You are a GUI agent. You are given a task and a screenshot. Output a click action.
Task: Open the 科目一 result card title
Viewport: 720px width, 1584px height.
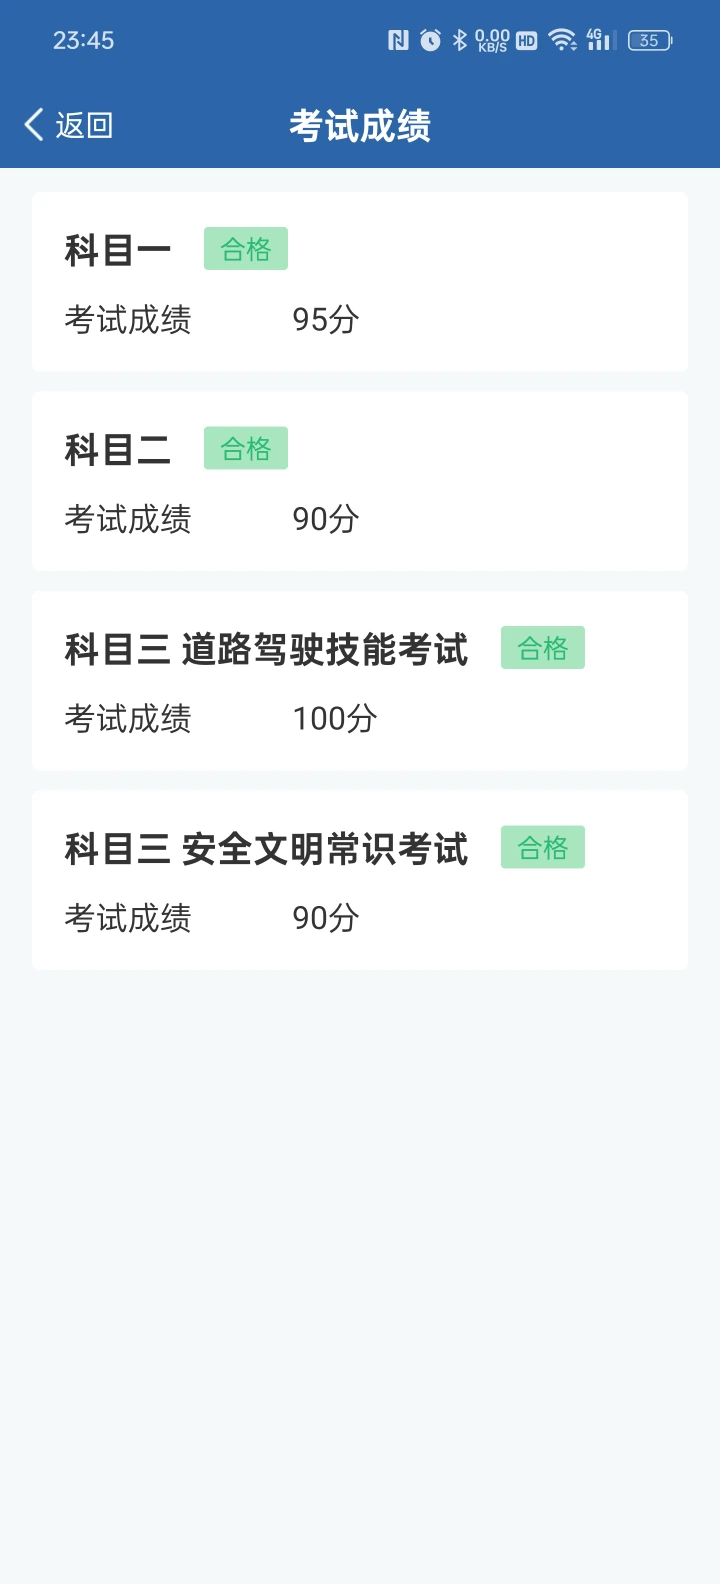(x=118, y=250)
